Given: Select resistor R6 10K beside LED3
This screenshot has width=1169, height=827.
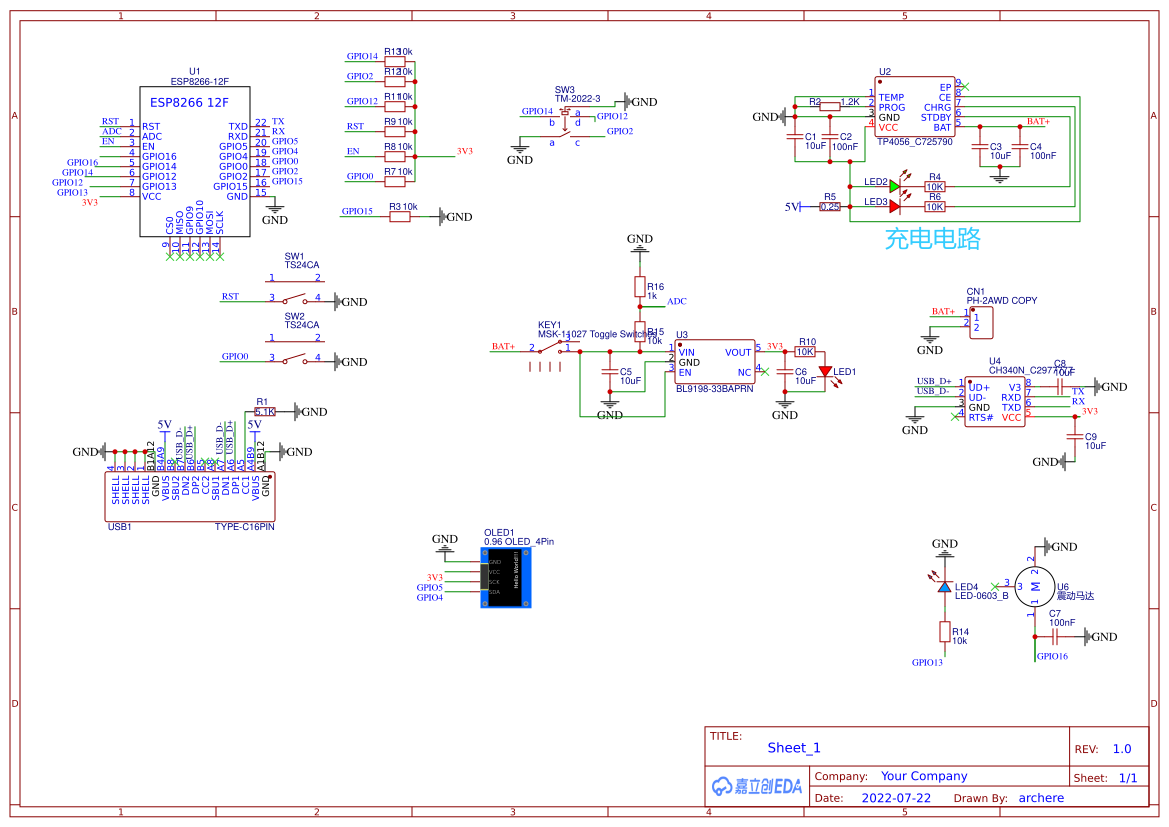Looking at the screenshot, I should pos(935,207).
